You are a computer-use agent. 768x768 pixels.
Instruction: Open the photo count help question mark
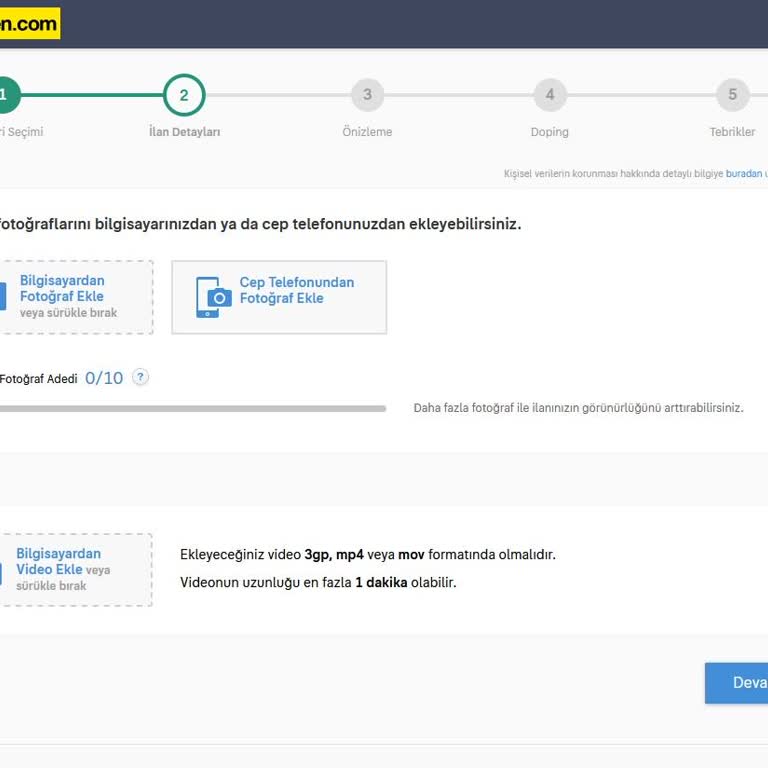tap(141, 377)
